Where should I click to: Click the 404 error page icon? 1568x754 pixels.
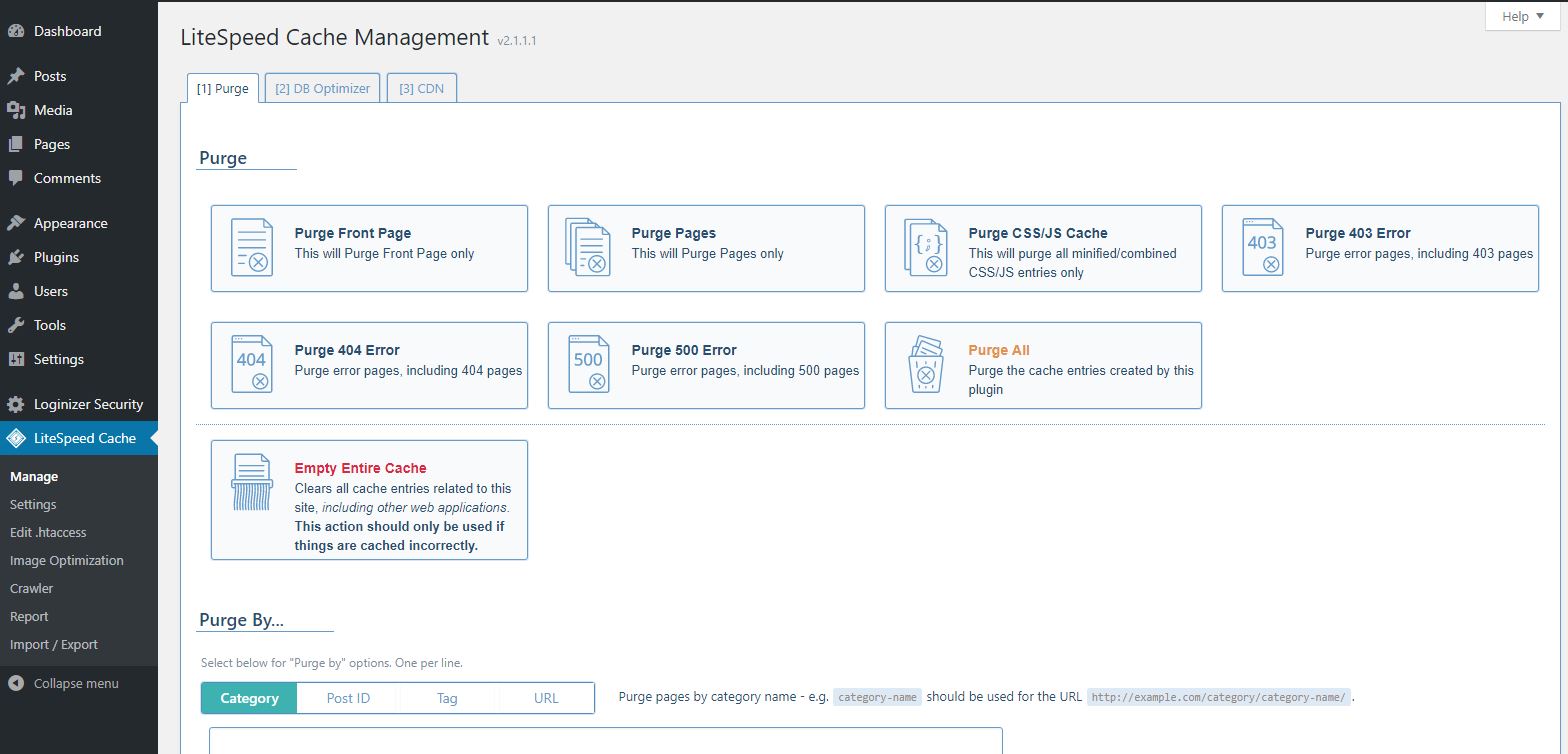click(x=251, y=364)
